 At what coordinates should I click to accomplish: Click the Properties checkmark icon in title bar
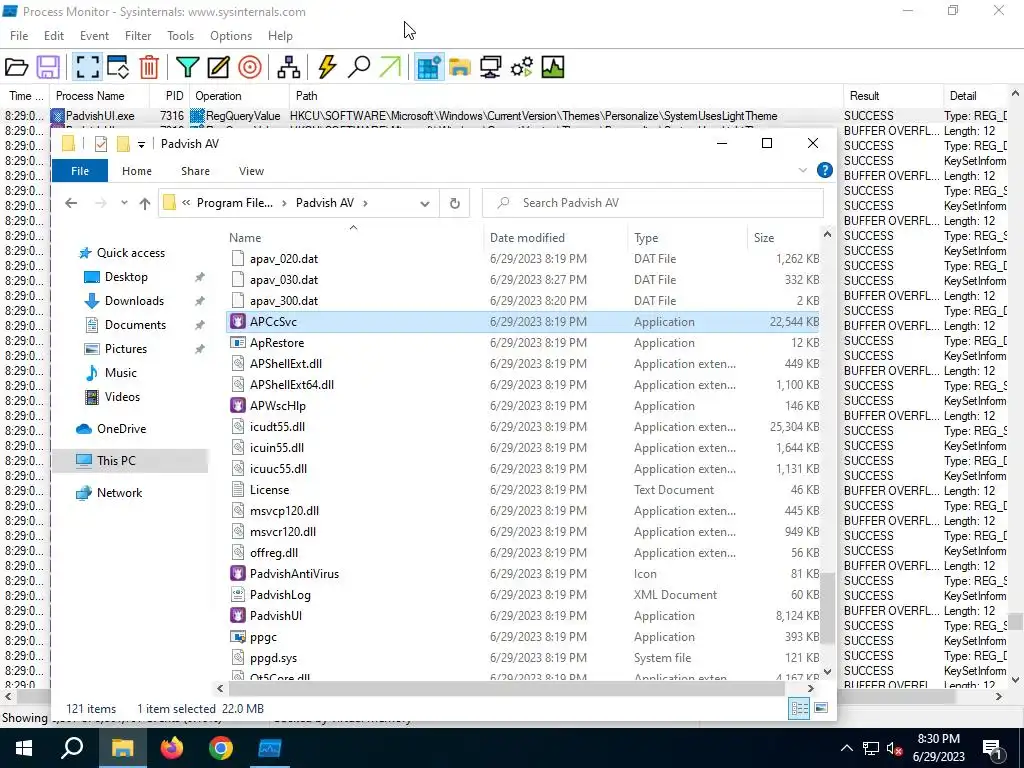(101, 144)
